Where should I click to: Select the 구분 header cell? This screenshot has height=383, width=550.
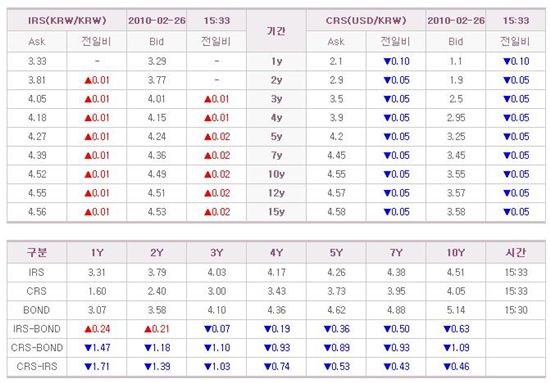tap(37, 253)
